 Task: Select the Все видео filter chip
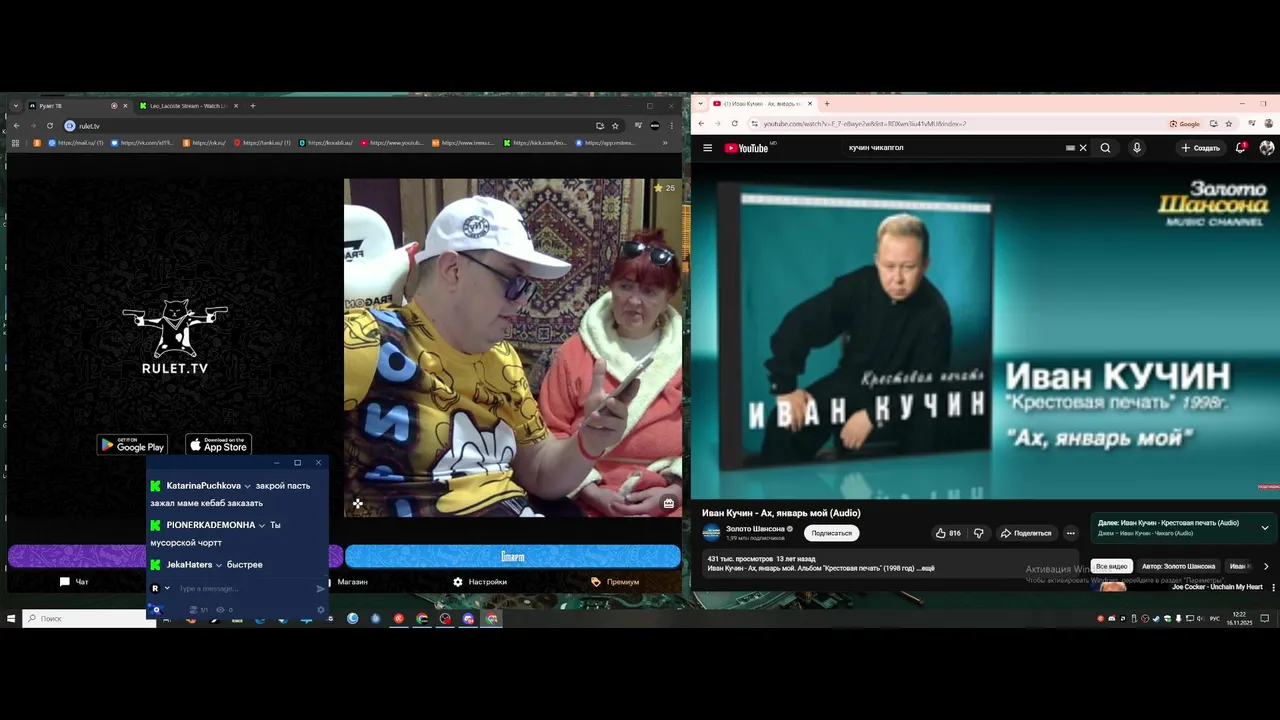tap(1111, 566)
